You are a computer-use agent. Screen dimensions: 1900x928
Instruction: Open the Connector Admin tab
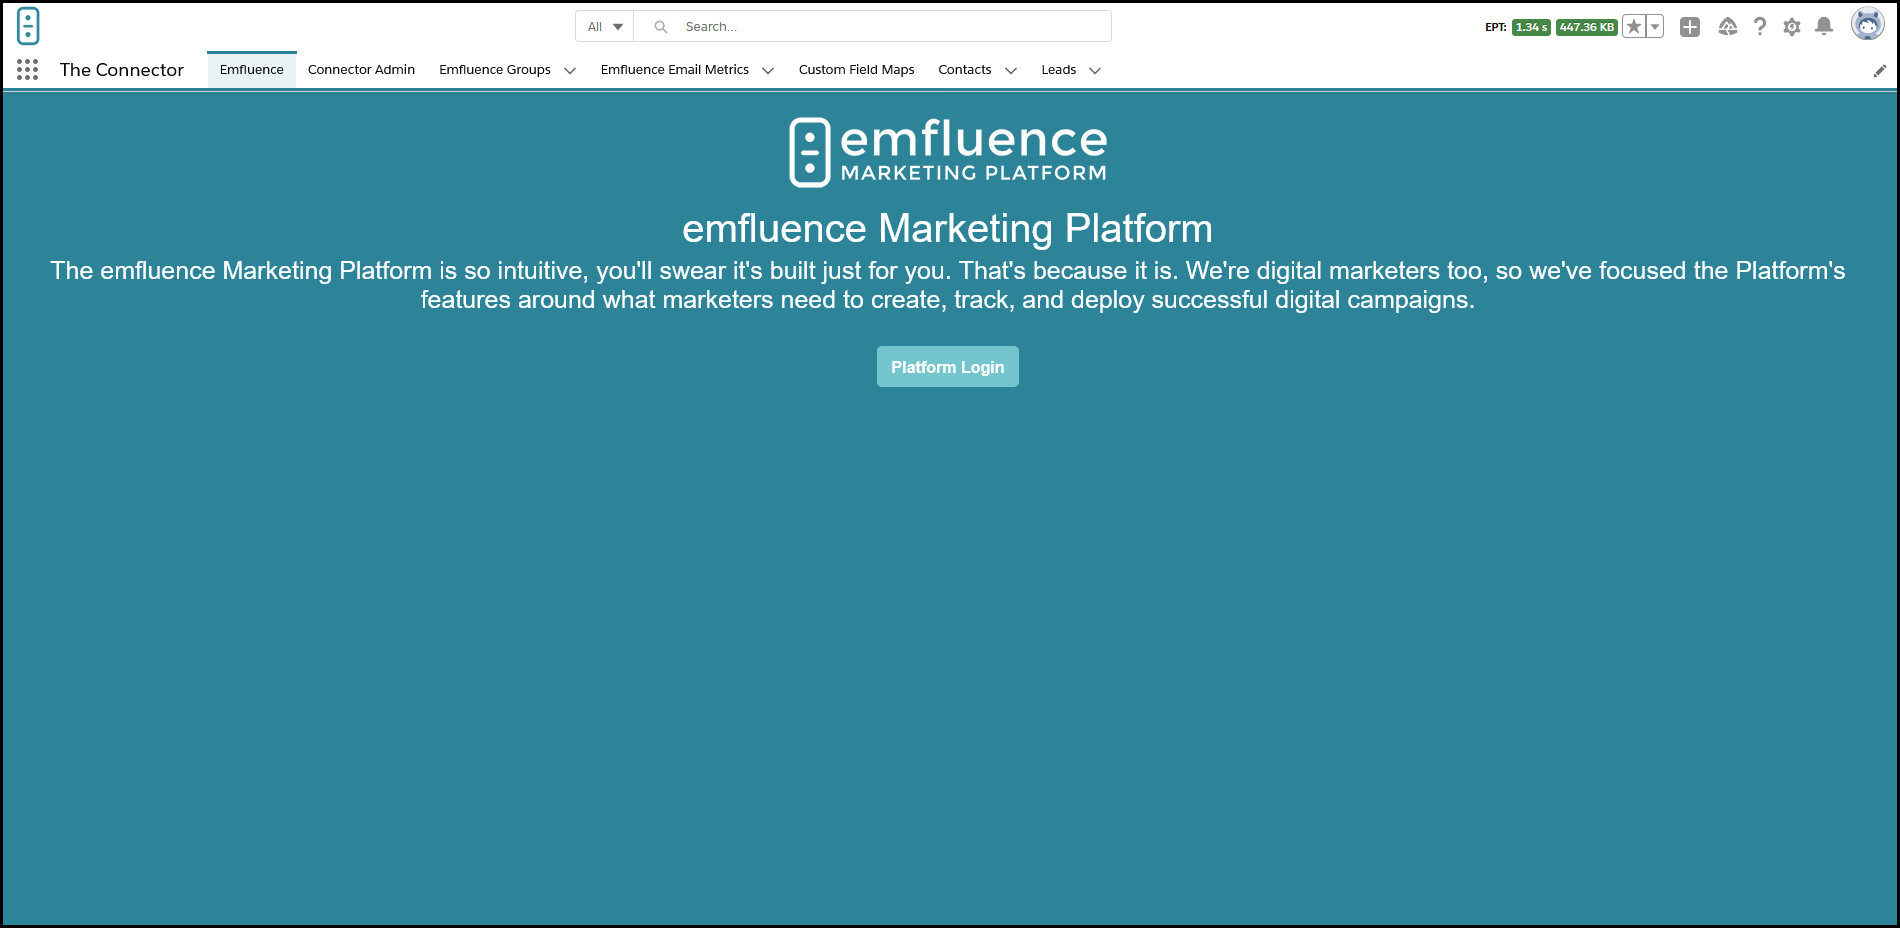click(x=361, y=70)
